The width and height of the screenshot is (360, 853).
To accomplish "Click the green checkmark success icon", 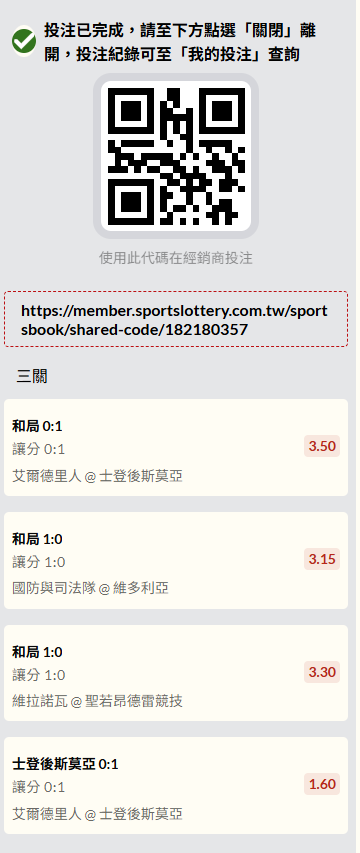I will 24,41.
